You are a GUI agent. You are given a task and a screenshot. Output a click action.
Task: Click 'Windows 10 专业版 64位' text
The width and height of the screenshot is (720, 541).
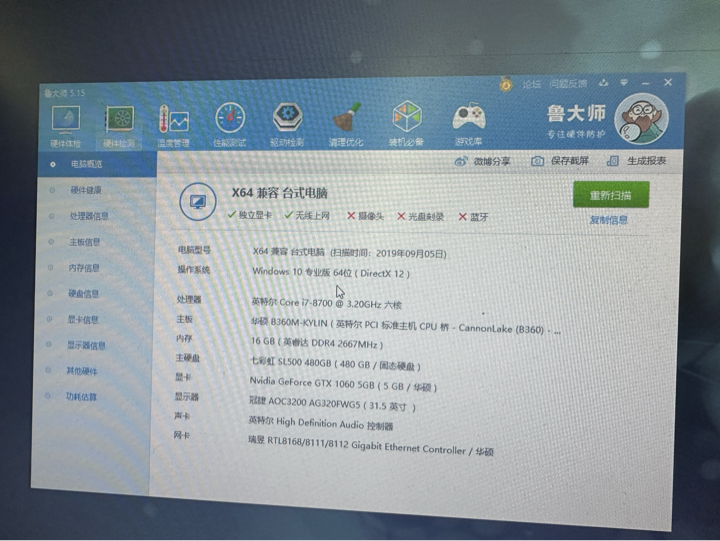[x=302, y=272]
